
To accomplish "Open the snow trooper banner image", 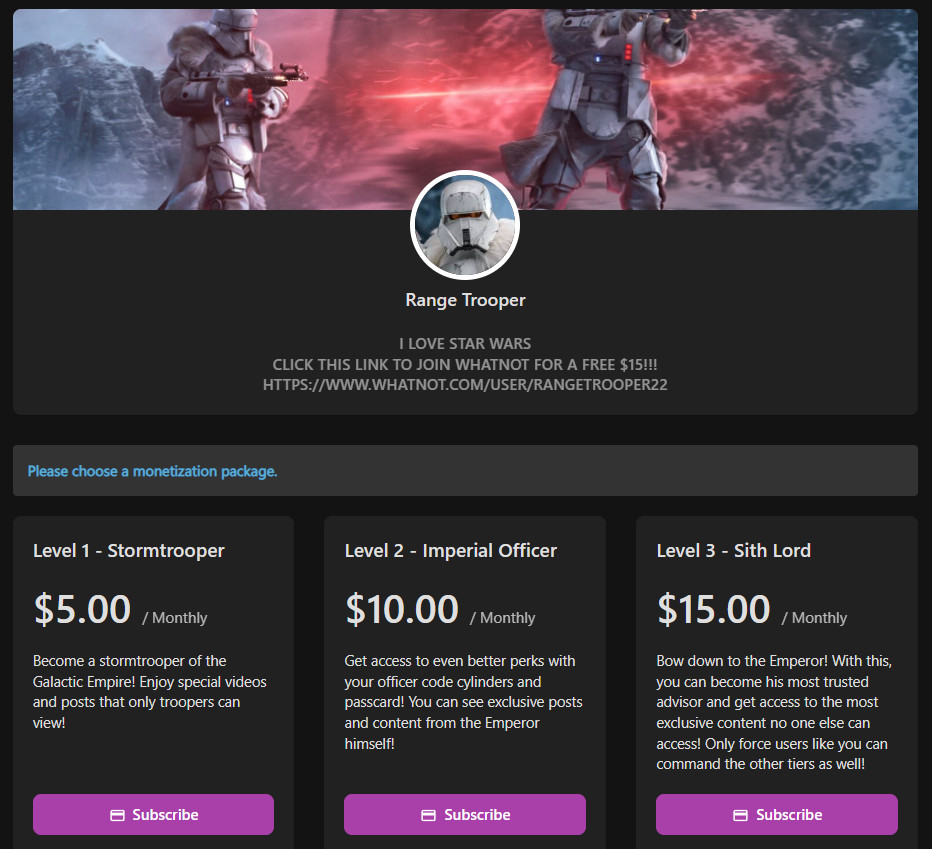I will point(465,109).
